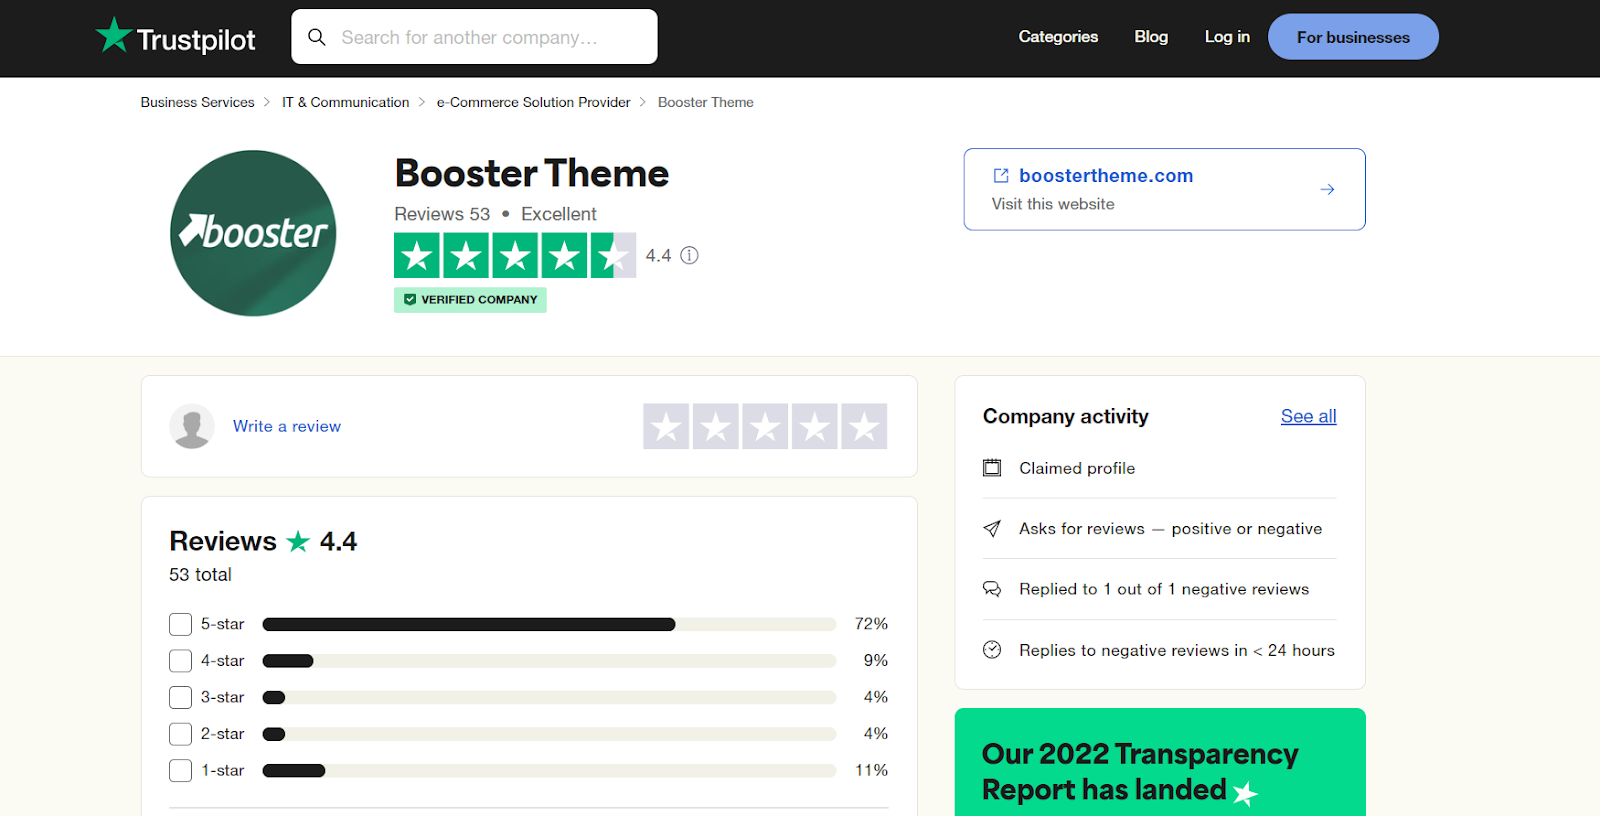Image resolution: width=1600 pixels, height=816 pixels.
Task: Click the Booster Theme breadcrumb
Action: (706, 102)
